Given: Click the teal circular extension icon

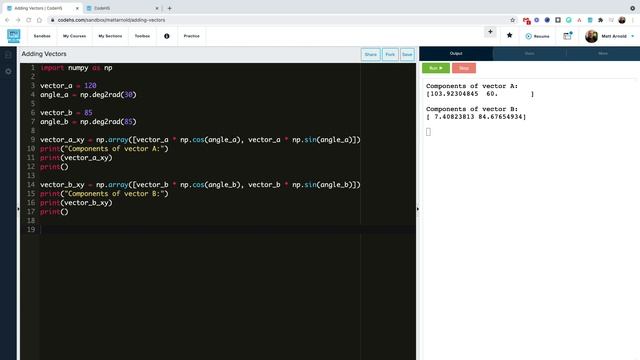Looking at the screenshot, I should [569, 20].
